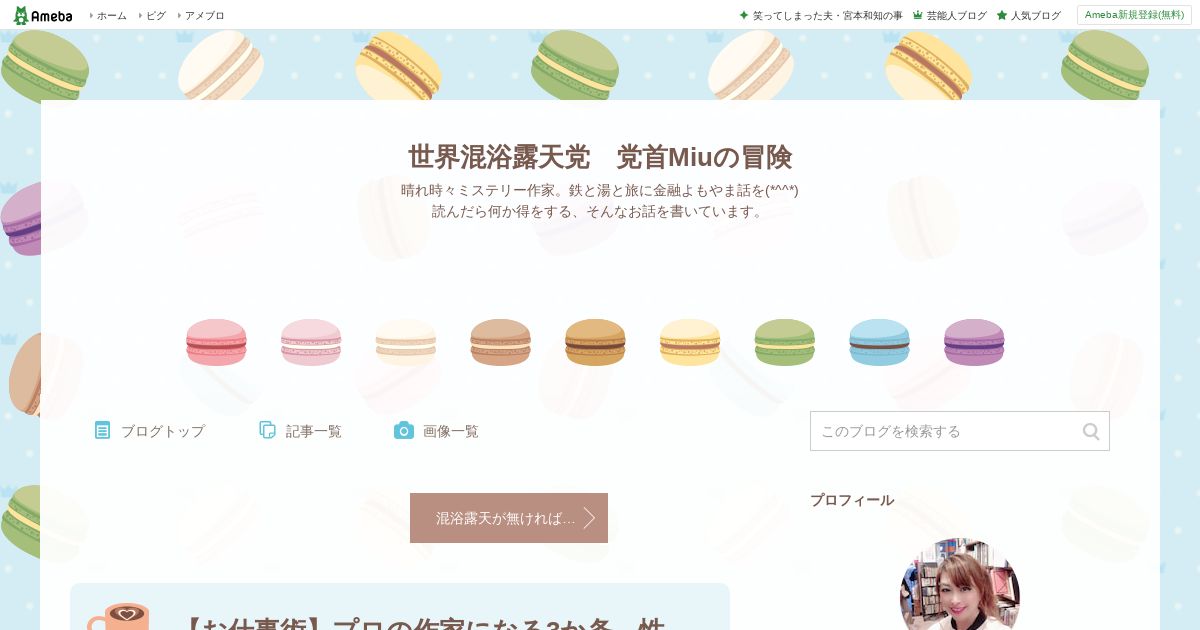Image resolution: width=1200 pixels, height=630 pixels.
Task: Click the crown icon for 芸能人ブログ
Action: point(918,15)
